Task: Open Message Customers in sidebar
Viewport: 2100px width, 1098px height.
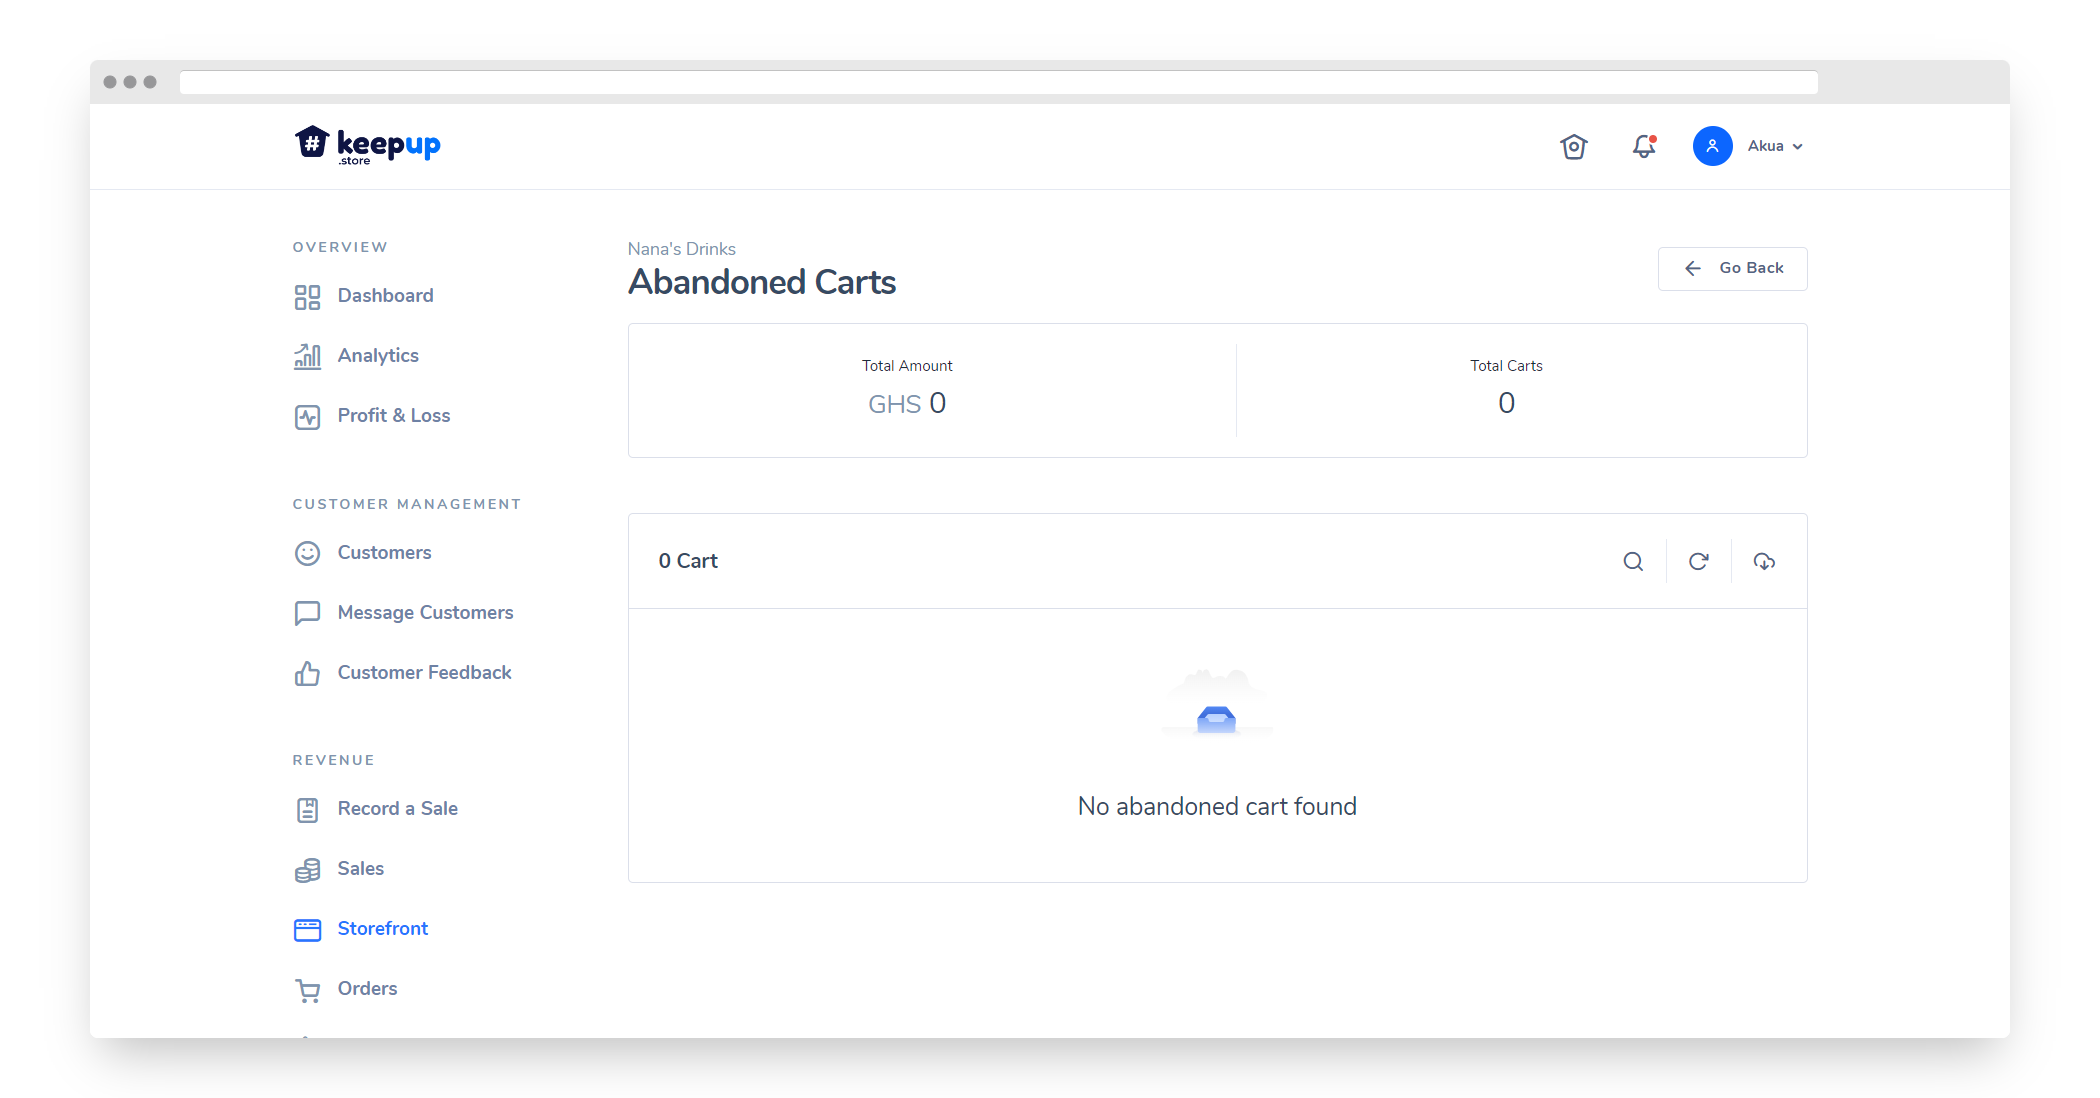Action: pos(425,613)
